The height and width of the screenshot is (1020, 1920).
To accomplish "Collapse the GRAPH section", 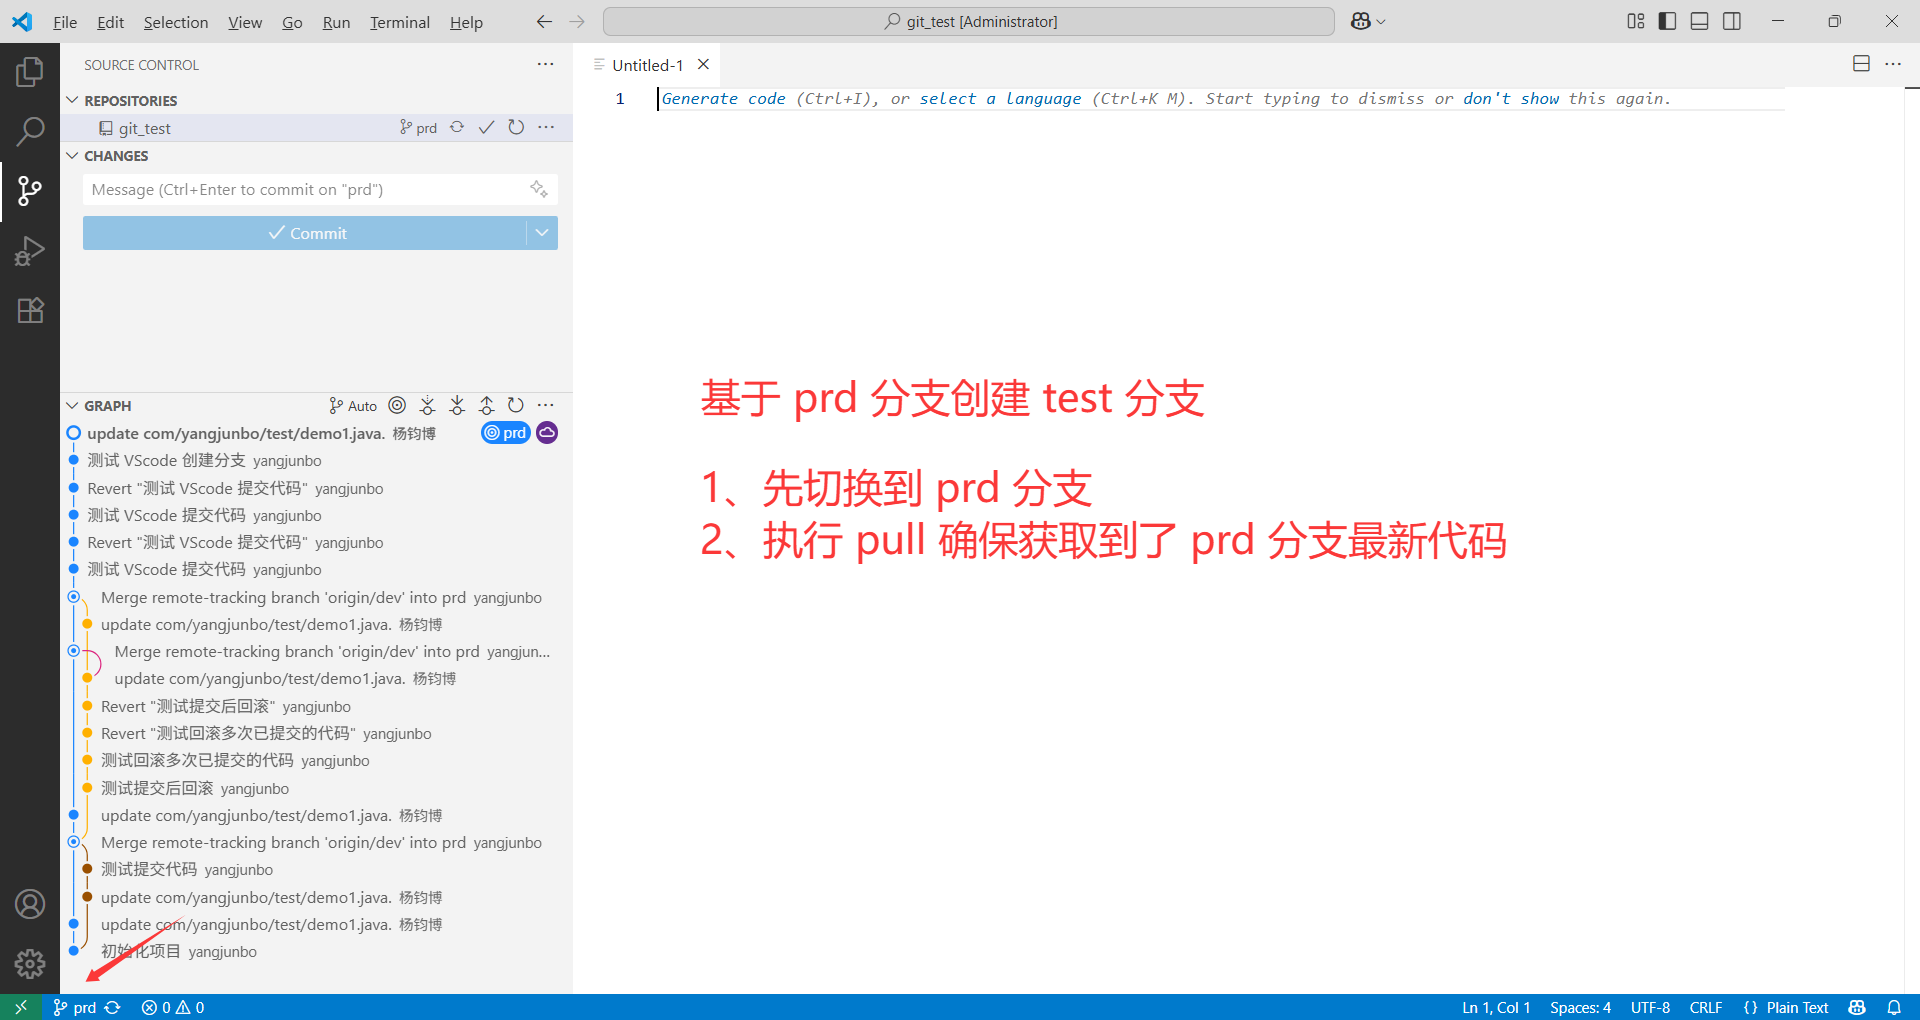I will click(x=71, y=406).
